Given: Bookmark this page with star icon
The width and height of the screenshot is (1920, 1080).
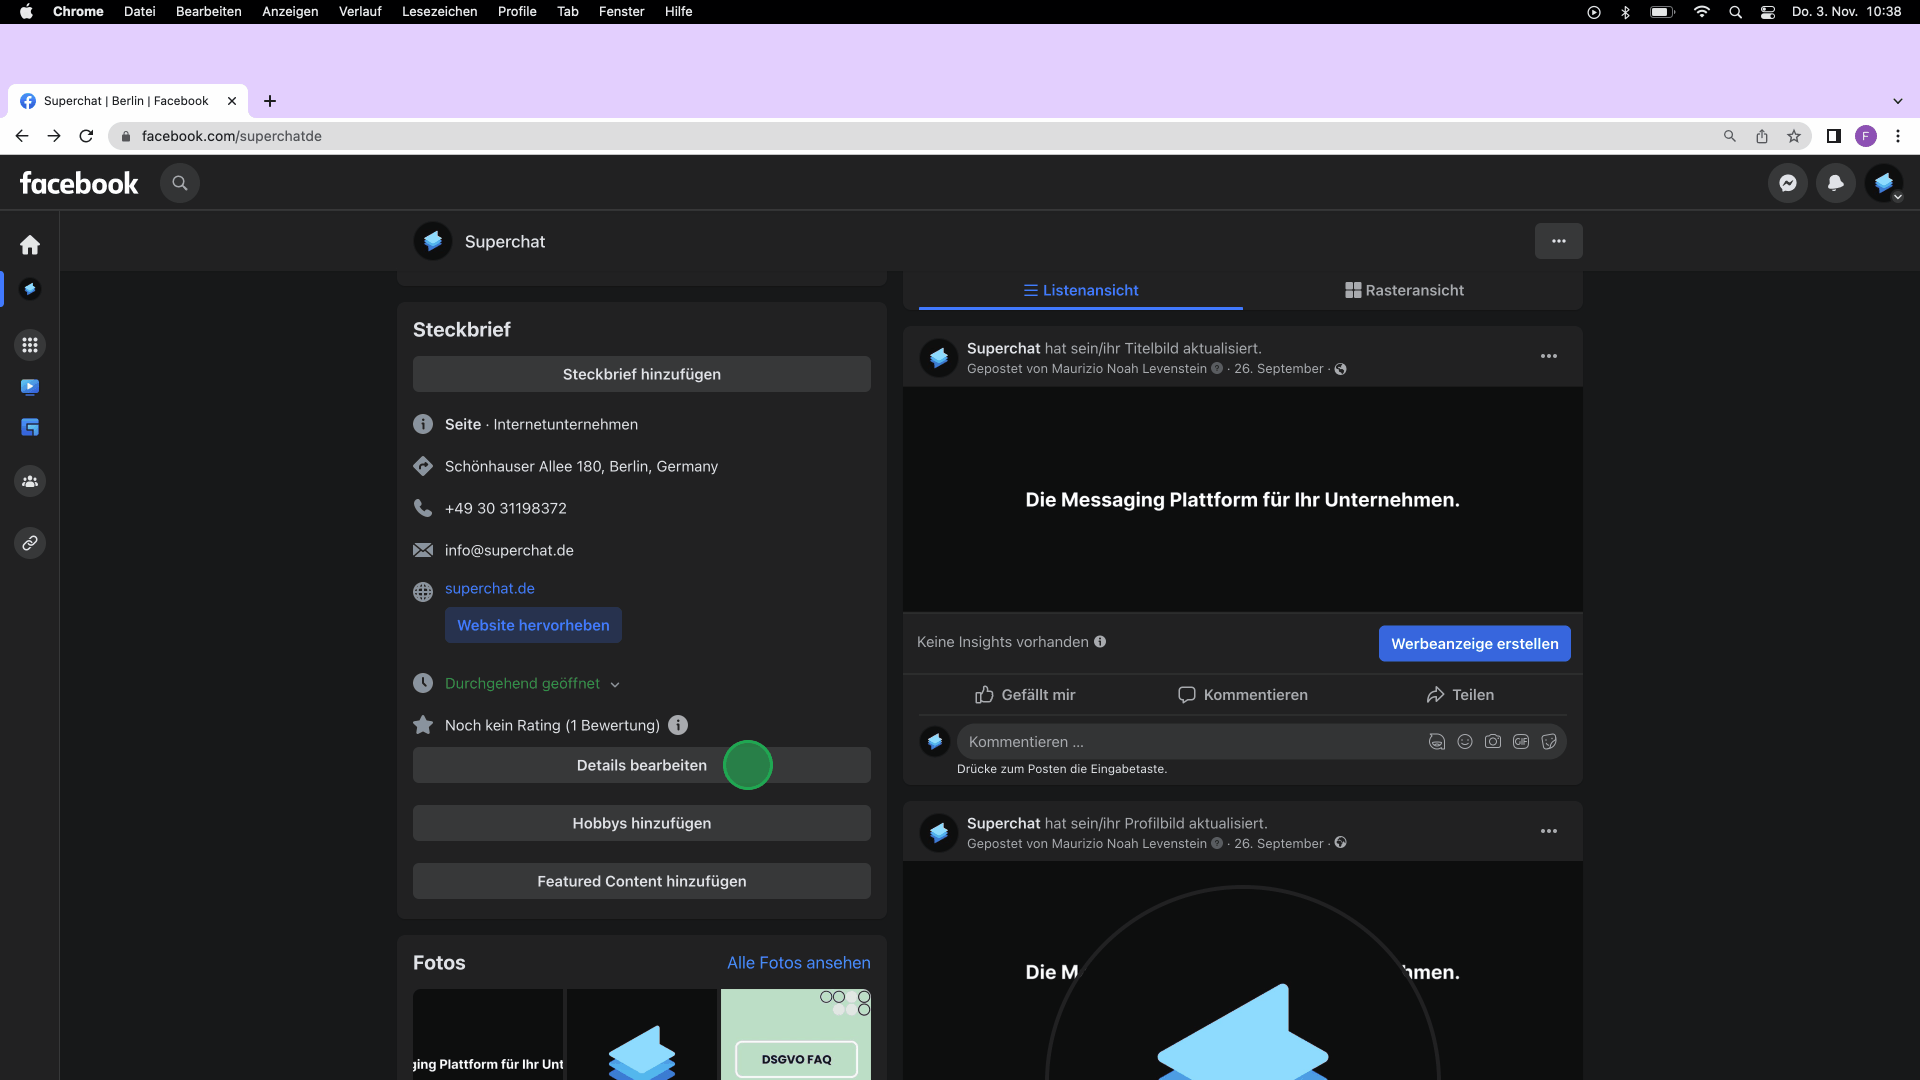Looking at the screenshot, I should [1794, 136].
